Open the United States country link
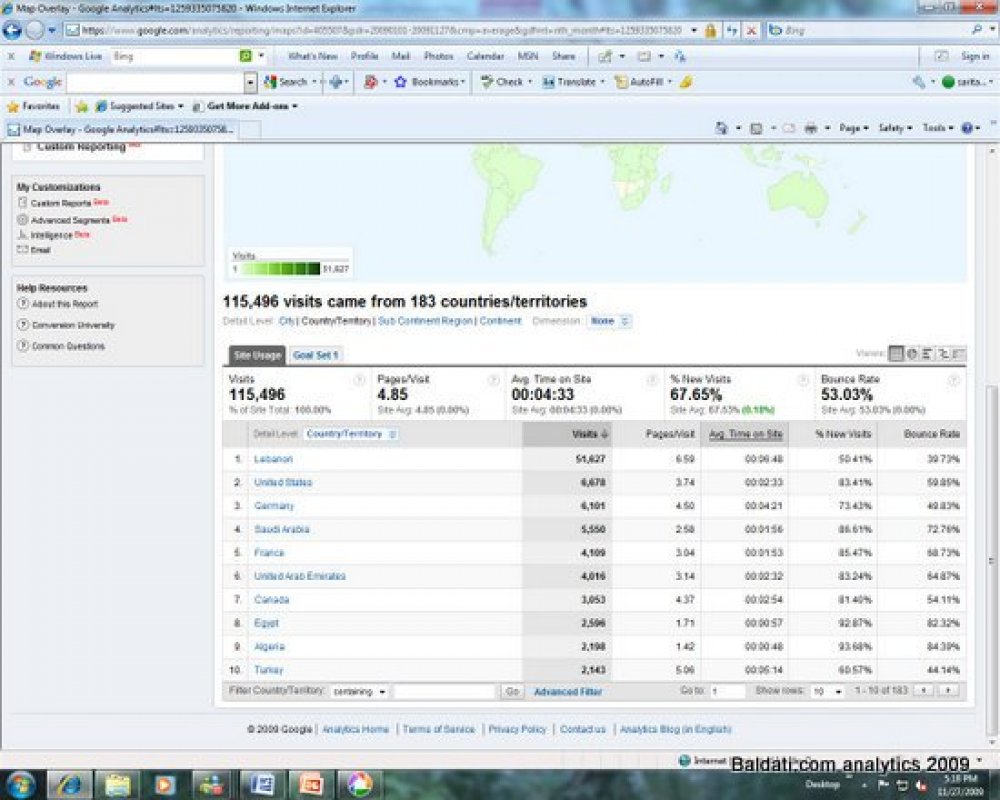Image resolution: width=1000 pixels, height=800 pixels. point(283,483)
